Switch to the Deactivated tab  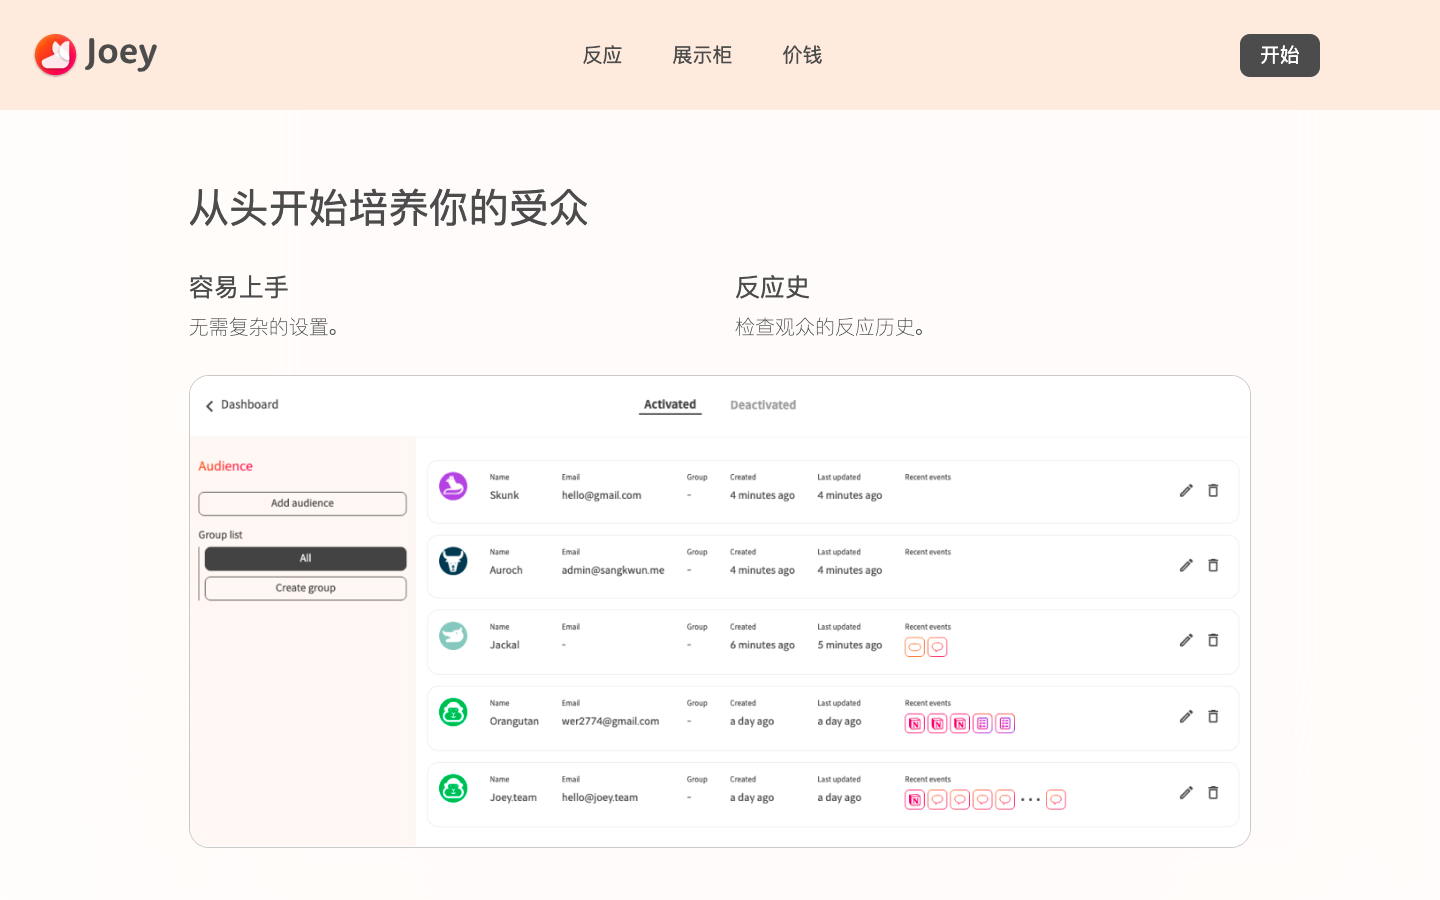pos(763,405)
